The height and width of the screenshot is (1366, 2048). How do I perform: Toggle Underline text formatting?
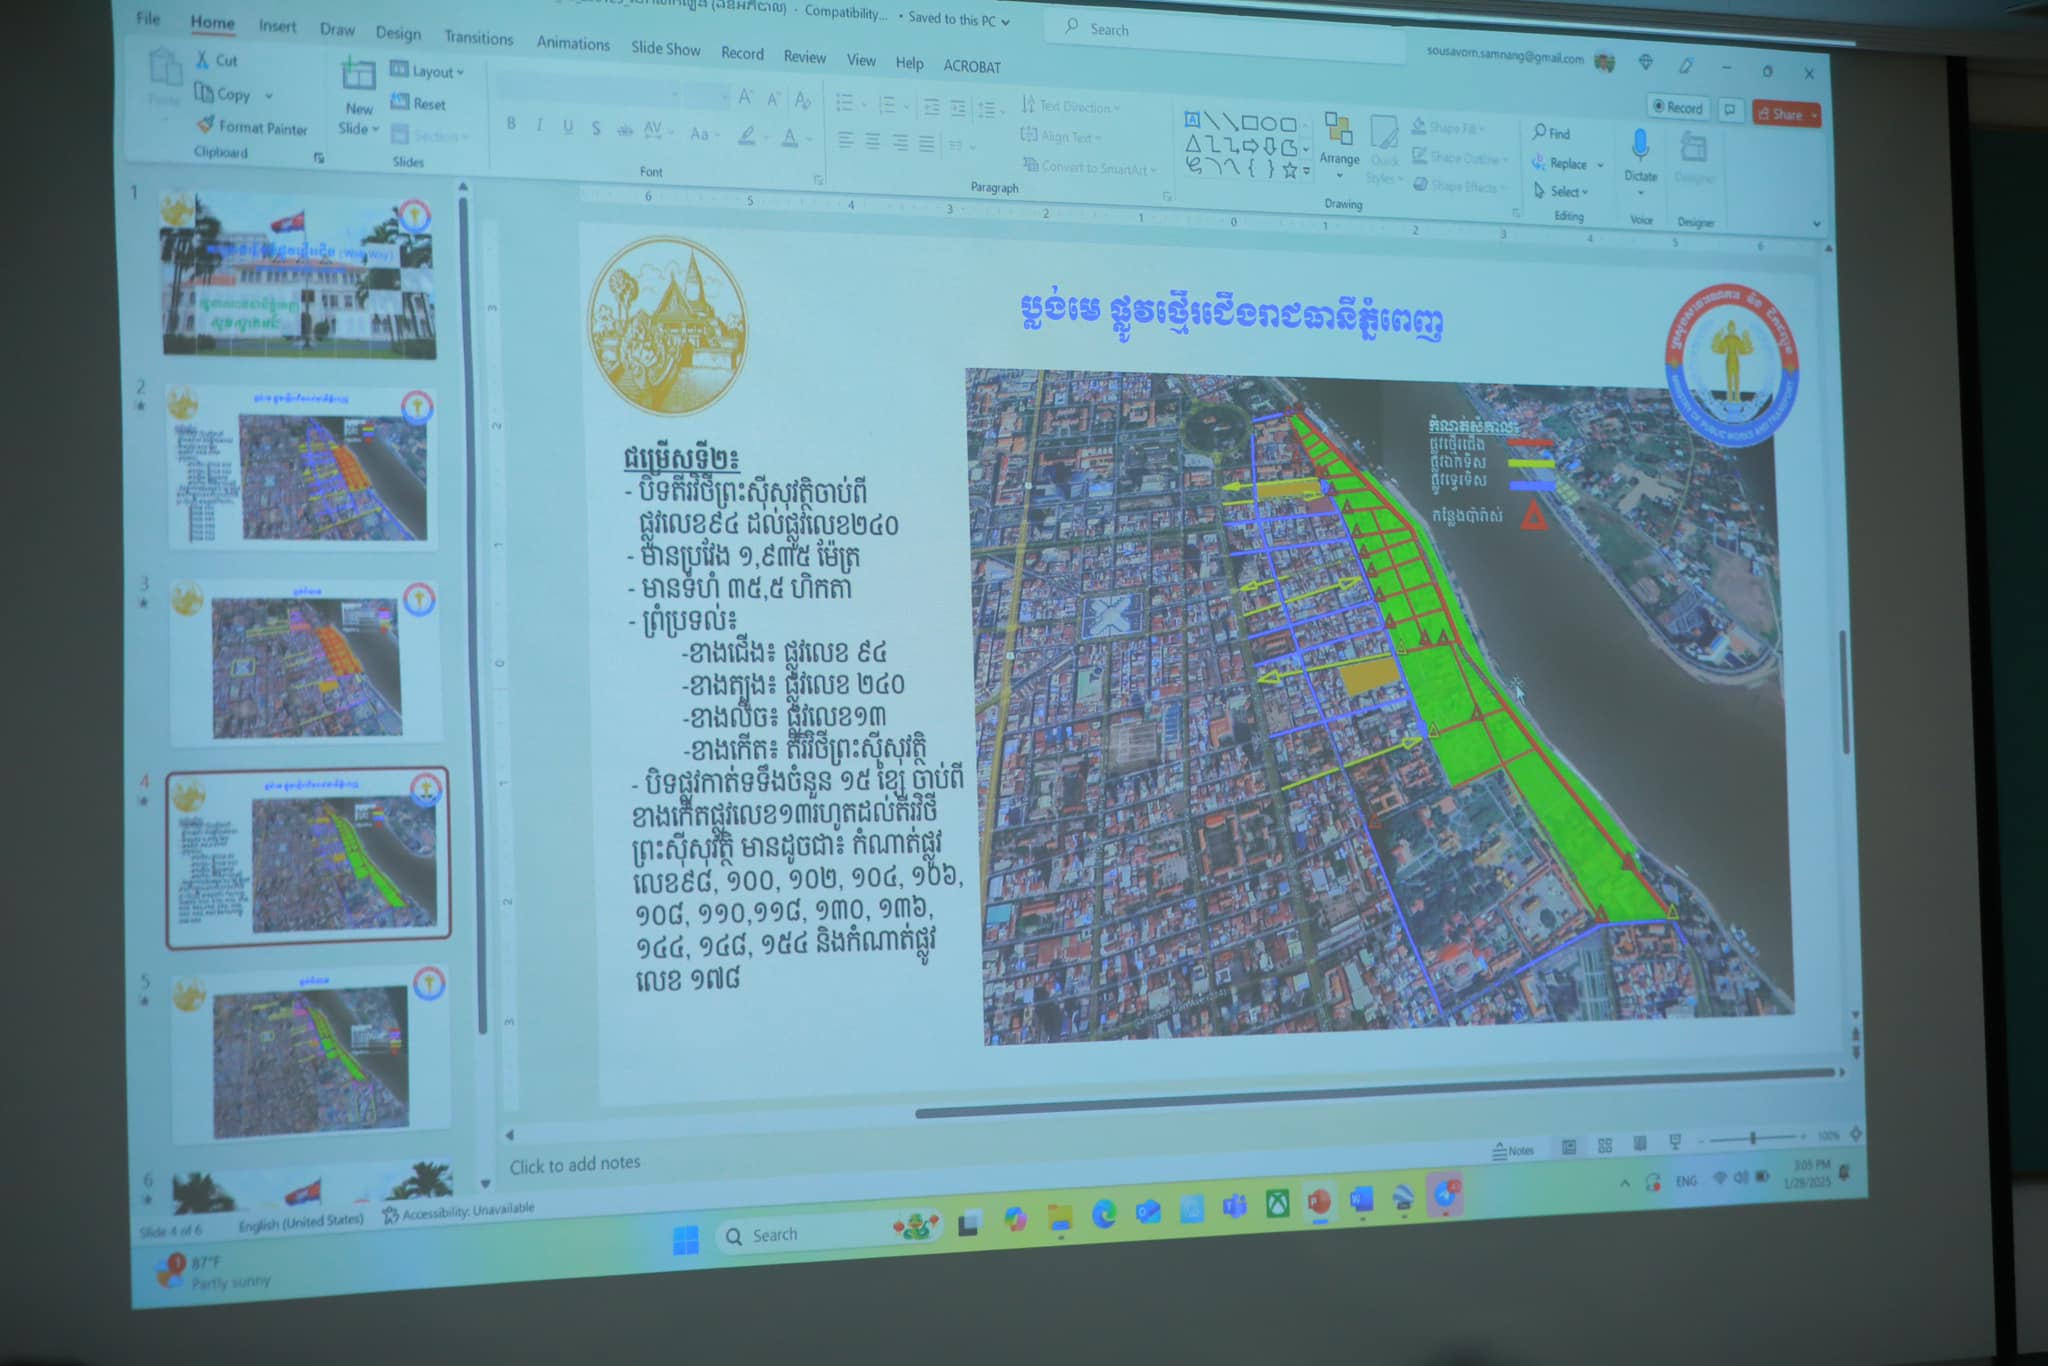[x=567, y=127]
